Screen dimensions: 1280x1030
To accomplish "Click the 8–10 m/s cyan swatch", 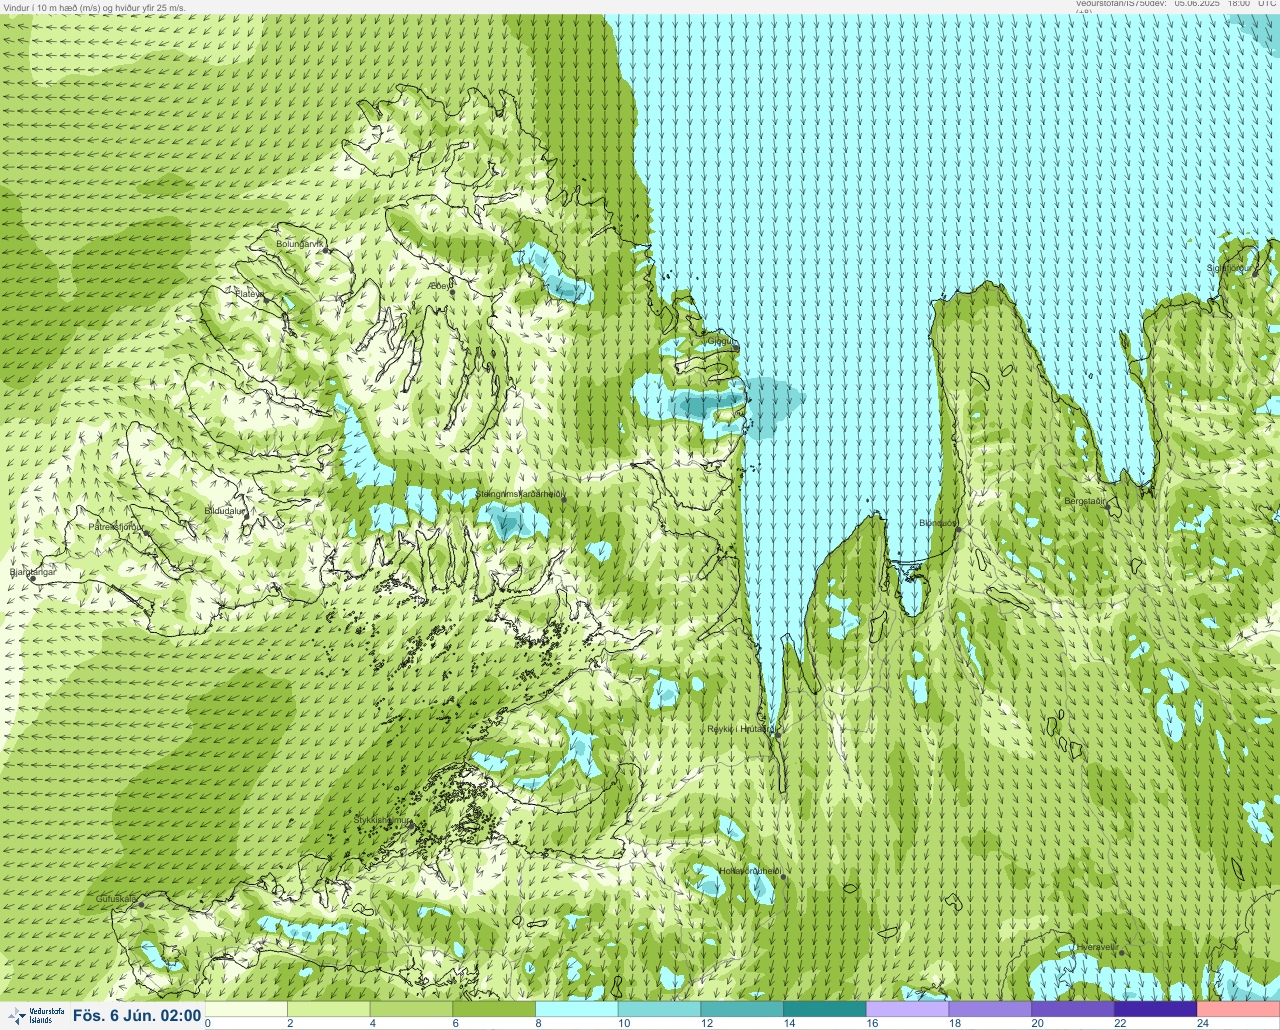I will 577,1009.
